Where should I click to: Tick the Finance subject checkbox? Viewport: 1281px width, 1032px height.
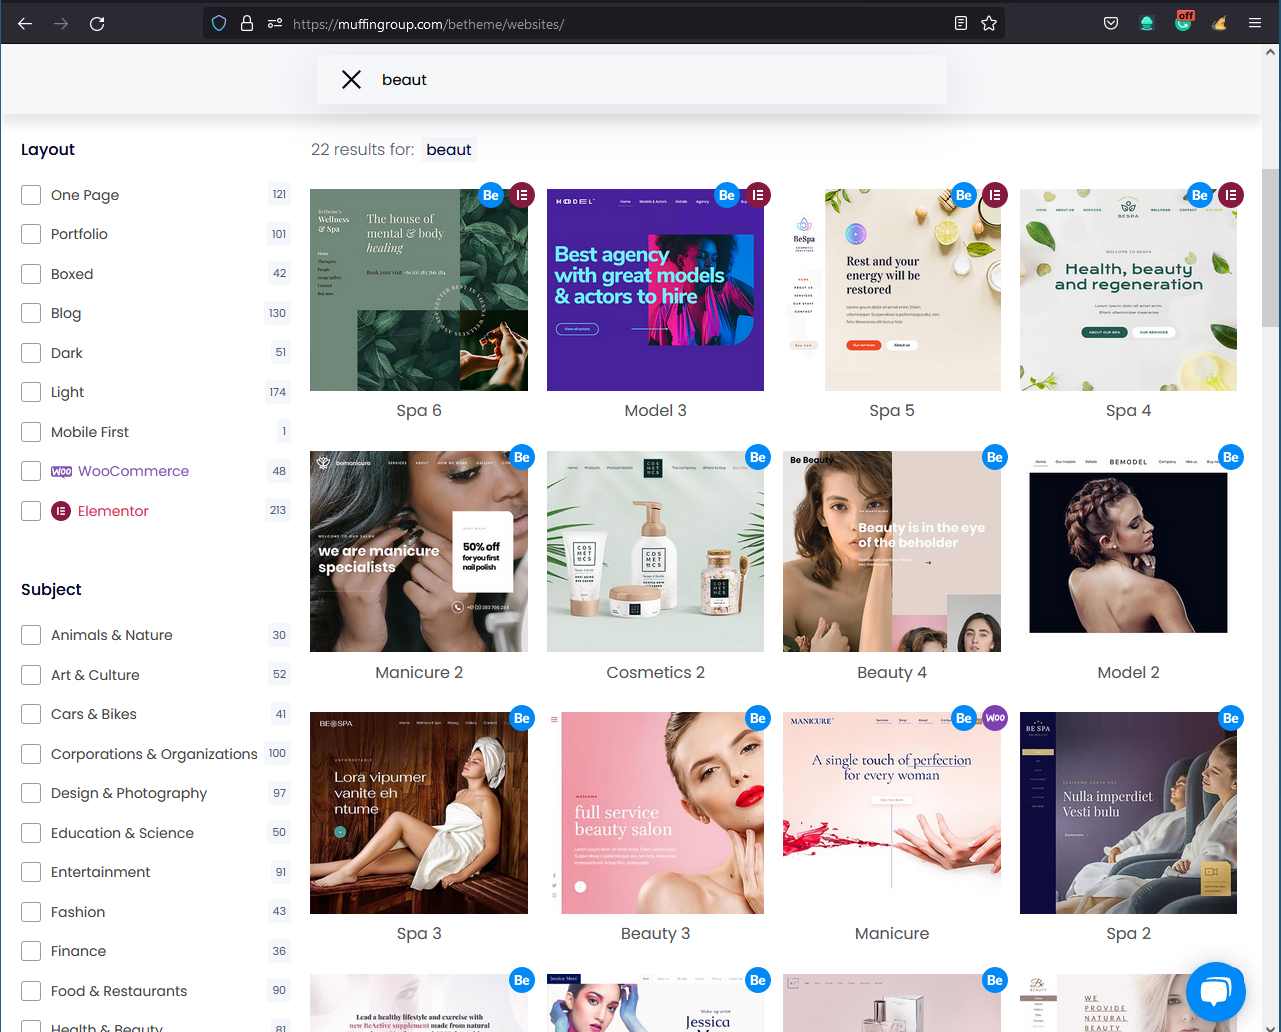tap(31, 951)
